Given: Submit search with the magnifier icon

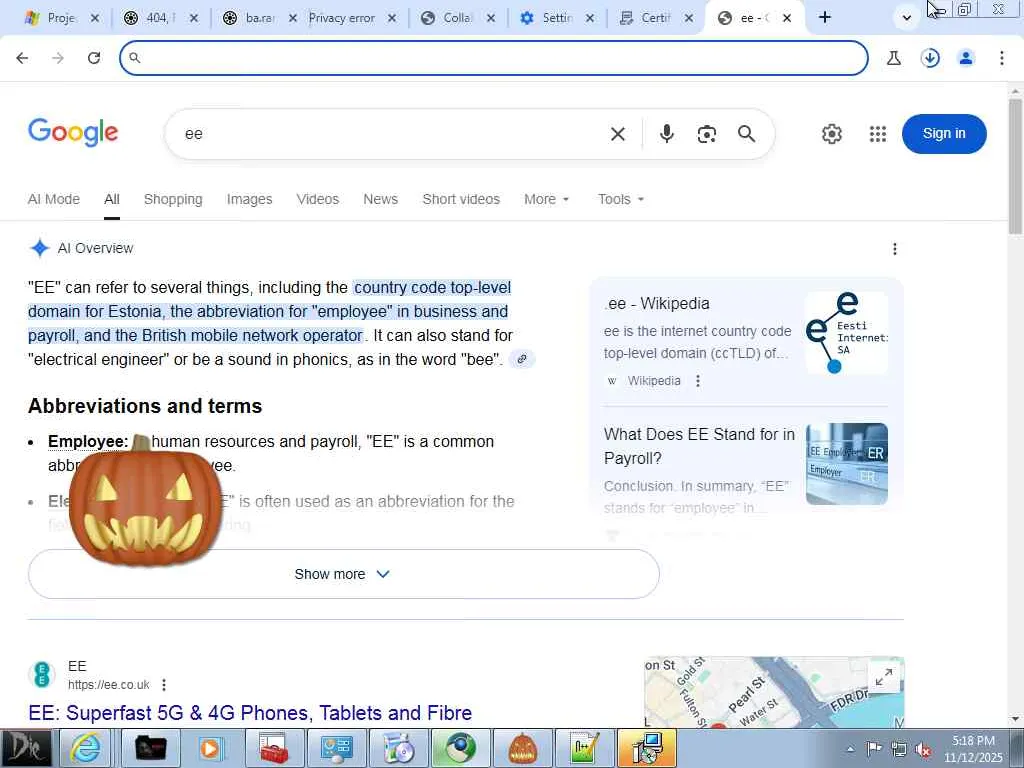Looking at the screenshot, I should (746, 134).
